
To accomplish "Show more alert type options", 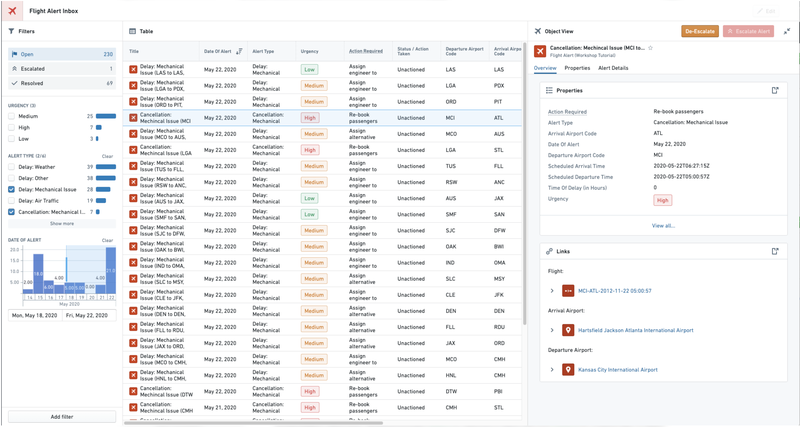I will click(x=62, y=224).
